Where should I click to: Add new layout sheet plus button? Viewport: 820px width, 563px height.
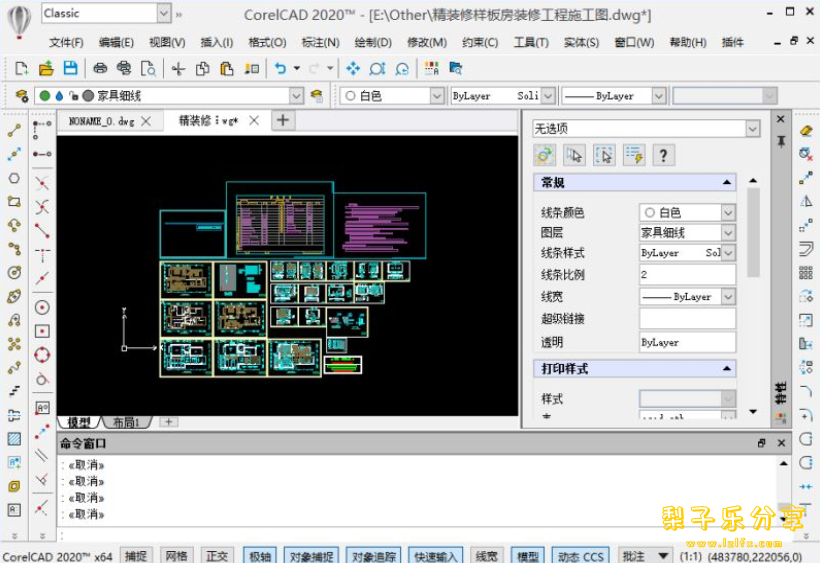point(169,421)
